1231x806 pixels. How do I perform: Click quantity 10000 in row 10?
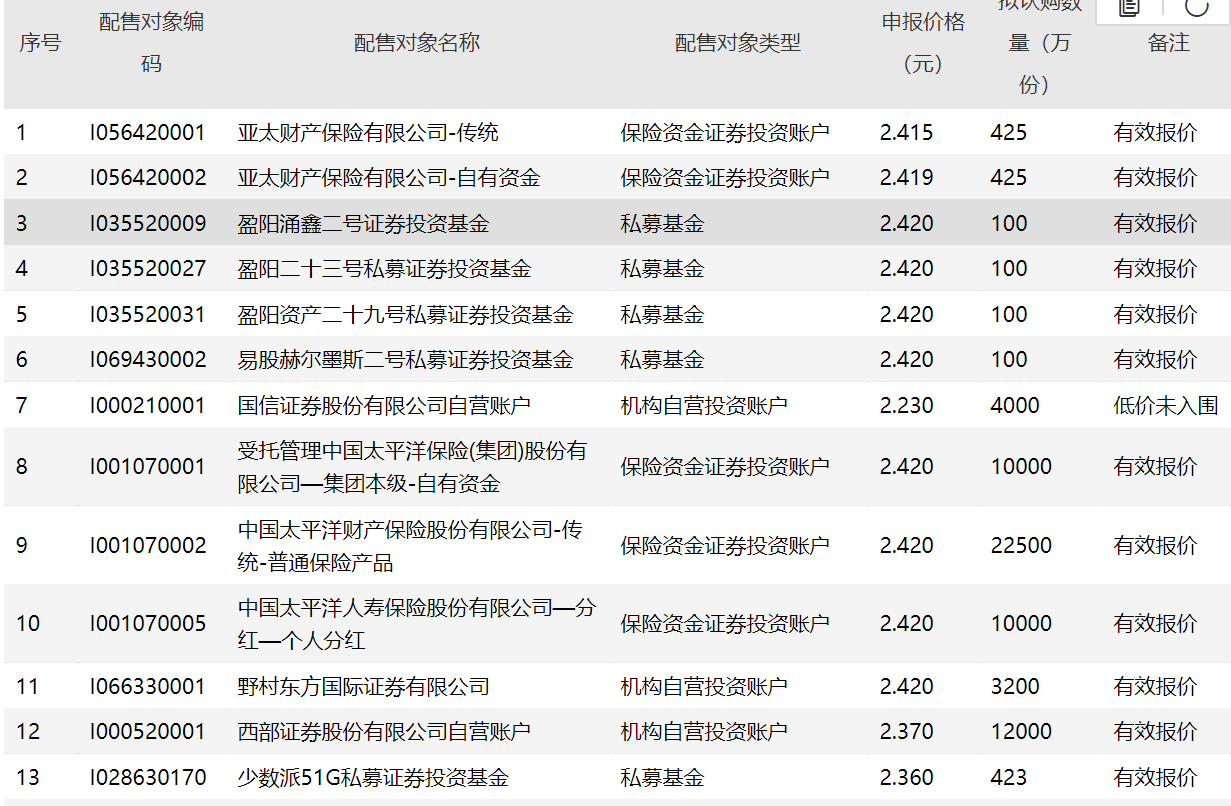(1021, 623)
